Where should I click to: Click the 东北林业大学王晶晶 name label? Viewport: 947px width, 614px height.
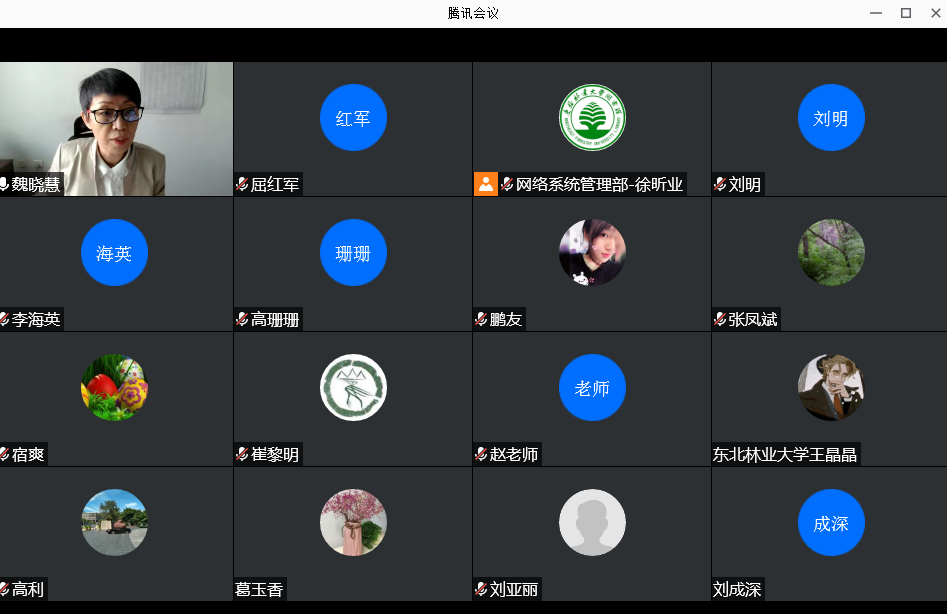(785, 455)
